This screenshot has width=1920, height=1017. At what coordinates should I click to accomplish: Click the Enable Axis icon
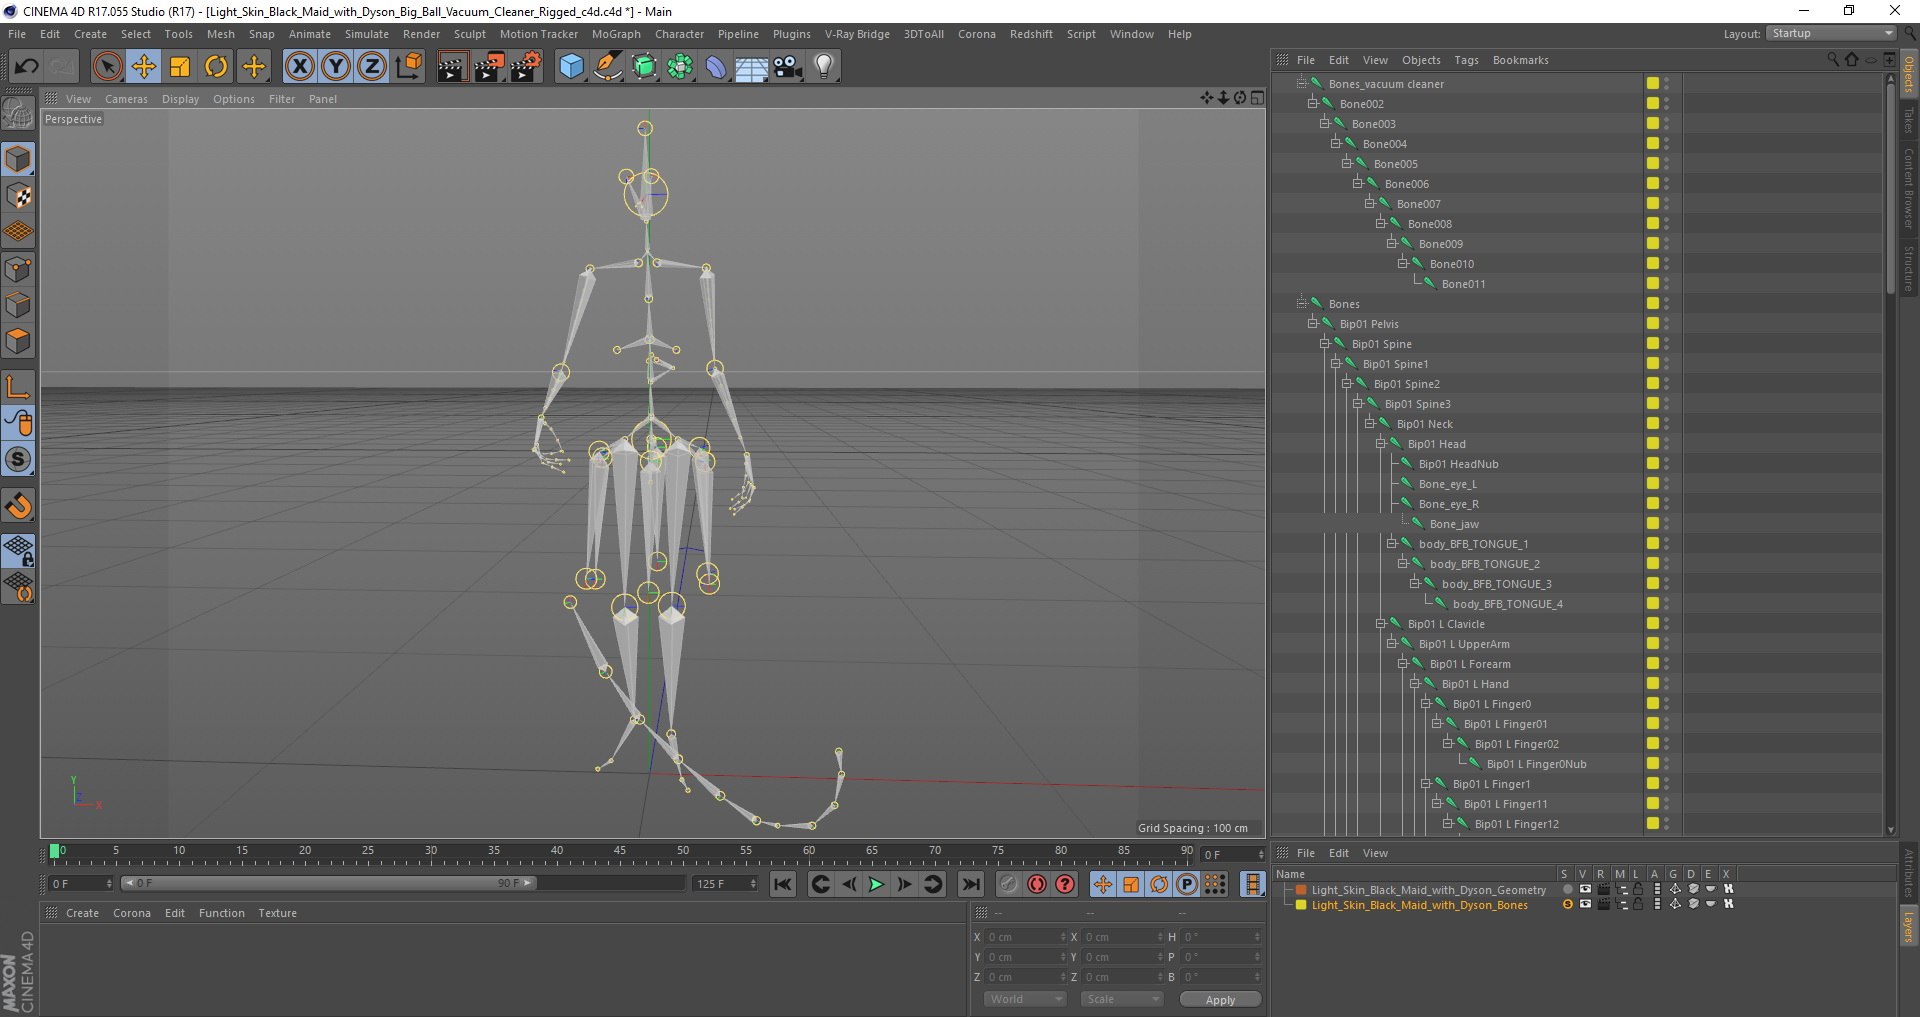pos(18,387)
